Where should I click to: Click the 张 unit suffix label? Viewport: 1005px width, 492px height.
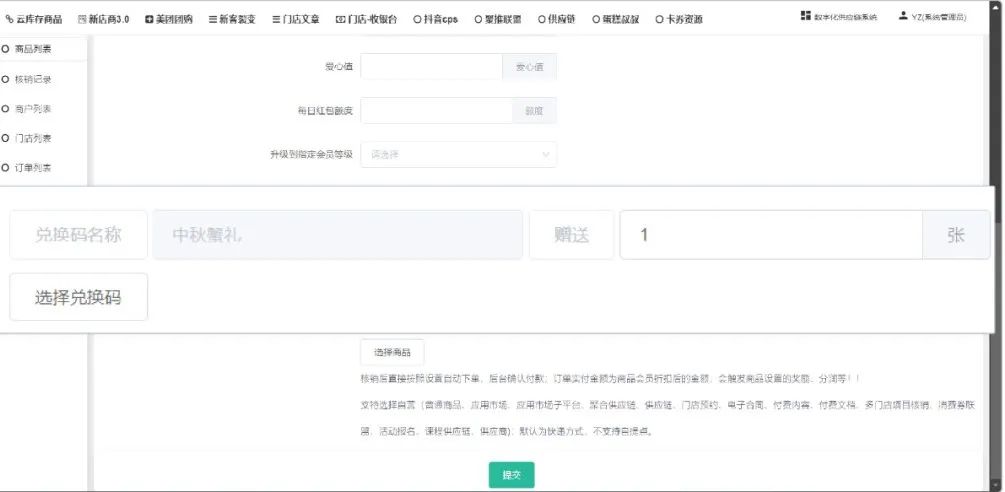(956, 235)
